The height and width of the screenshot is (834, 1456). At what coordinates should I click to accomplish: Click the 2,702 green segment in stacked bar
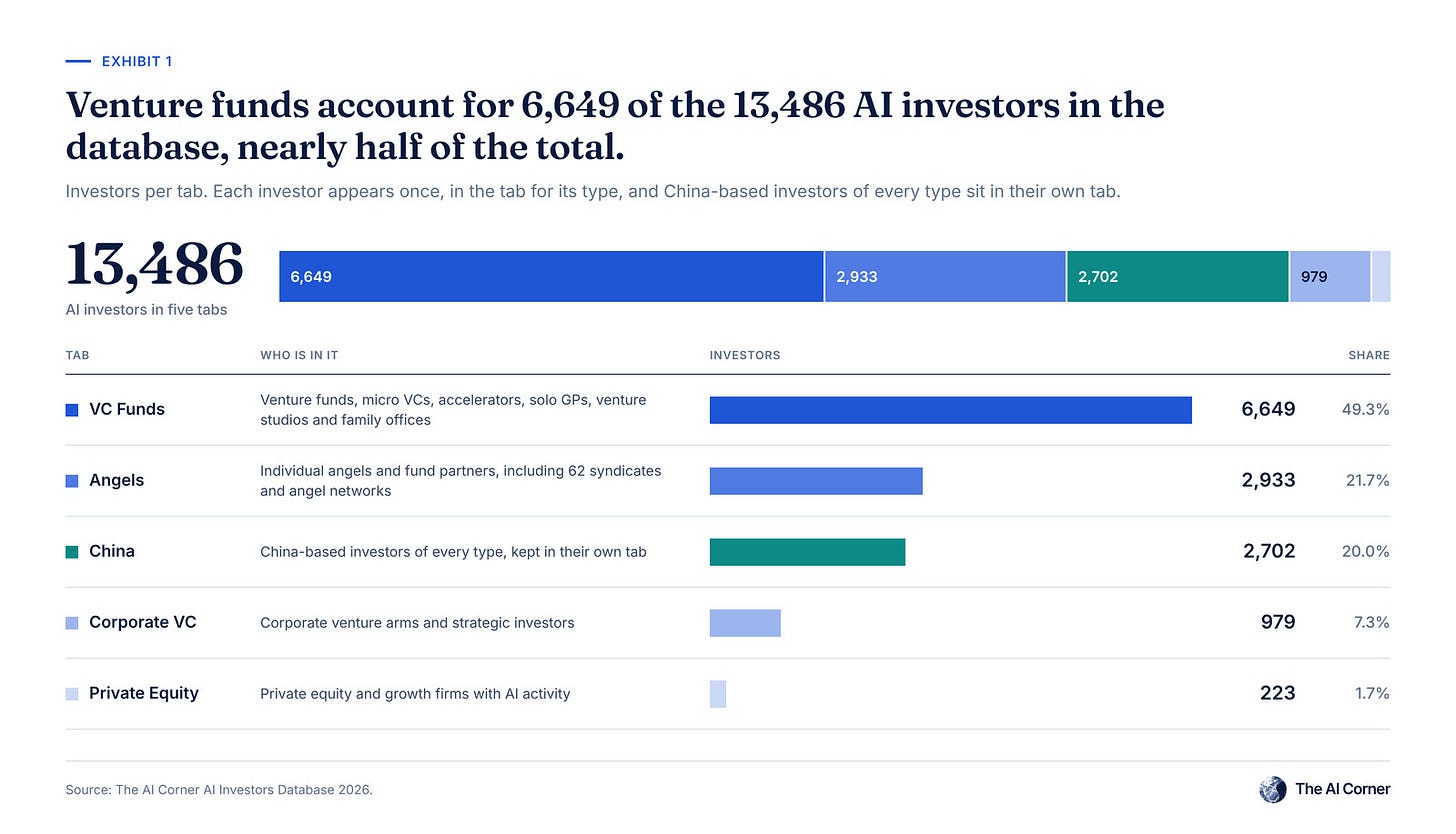tap(1178, 276)
